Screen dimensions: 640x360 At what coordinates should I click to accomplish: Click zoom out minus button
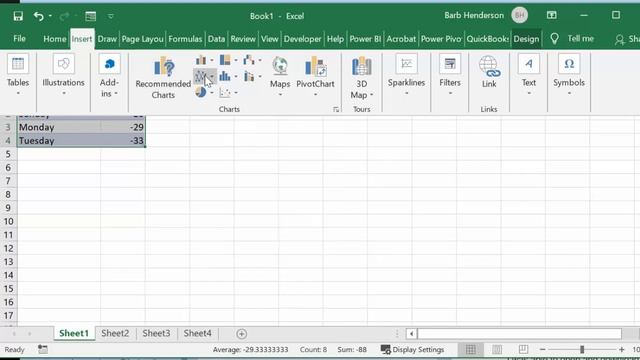(542, 350)
